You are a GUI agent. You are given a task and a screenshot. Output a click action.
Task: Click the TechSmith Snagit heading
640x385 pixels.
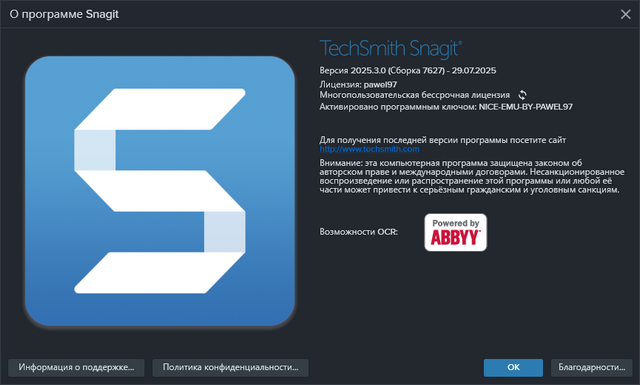click(x=391, y=49)
